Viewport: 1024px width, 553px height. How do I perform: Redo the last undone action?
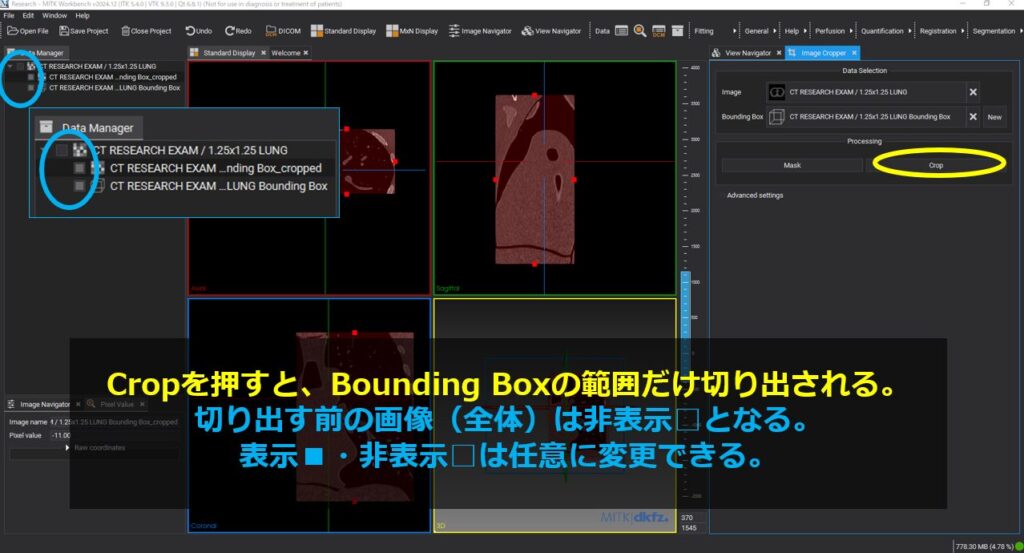[x=238, y=31]
